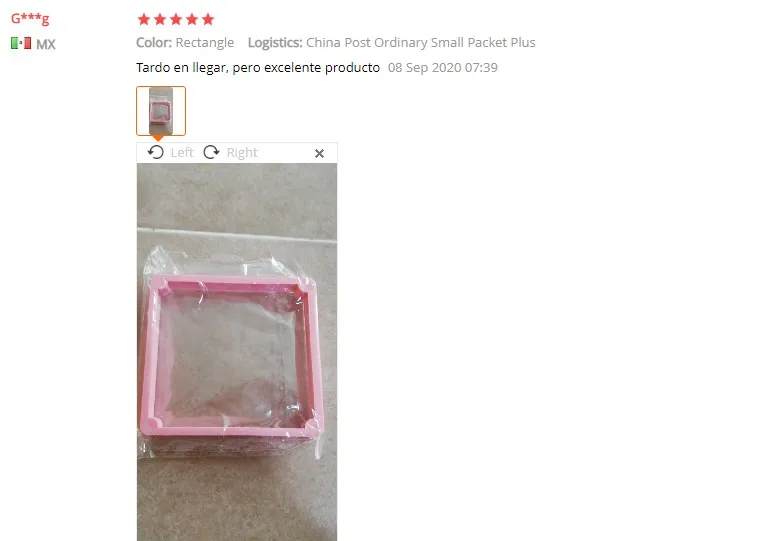Close the enlarged review photo

[319, 153]
